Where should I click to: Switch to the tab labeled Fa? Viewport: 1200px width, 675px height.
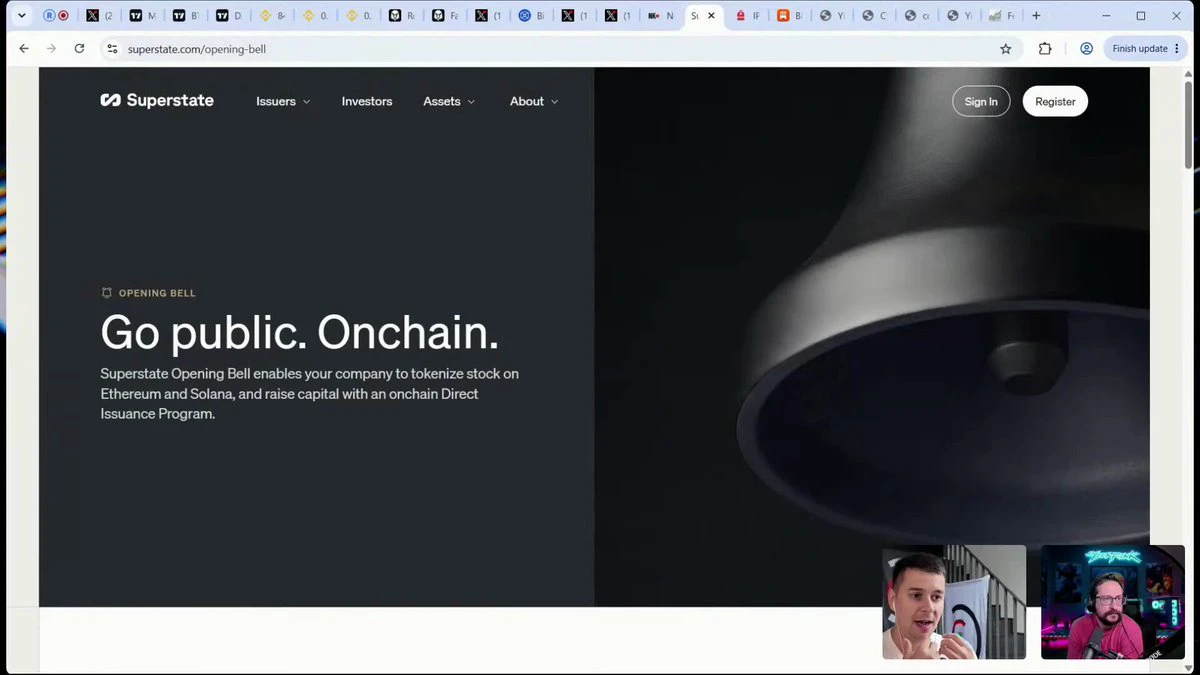(x=444, y=16)
